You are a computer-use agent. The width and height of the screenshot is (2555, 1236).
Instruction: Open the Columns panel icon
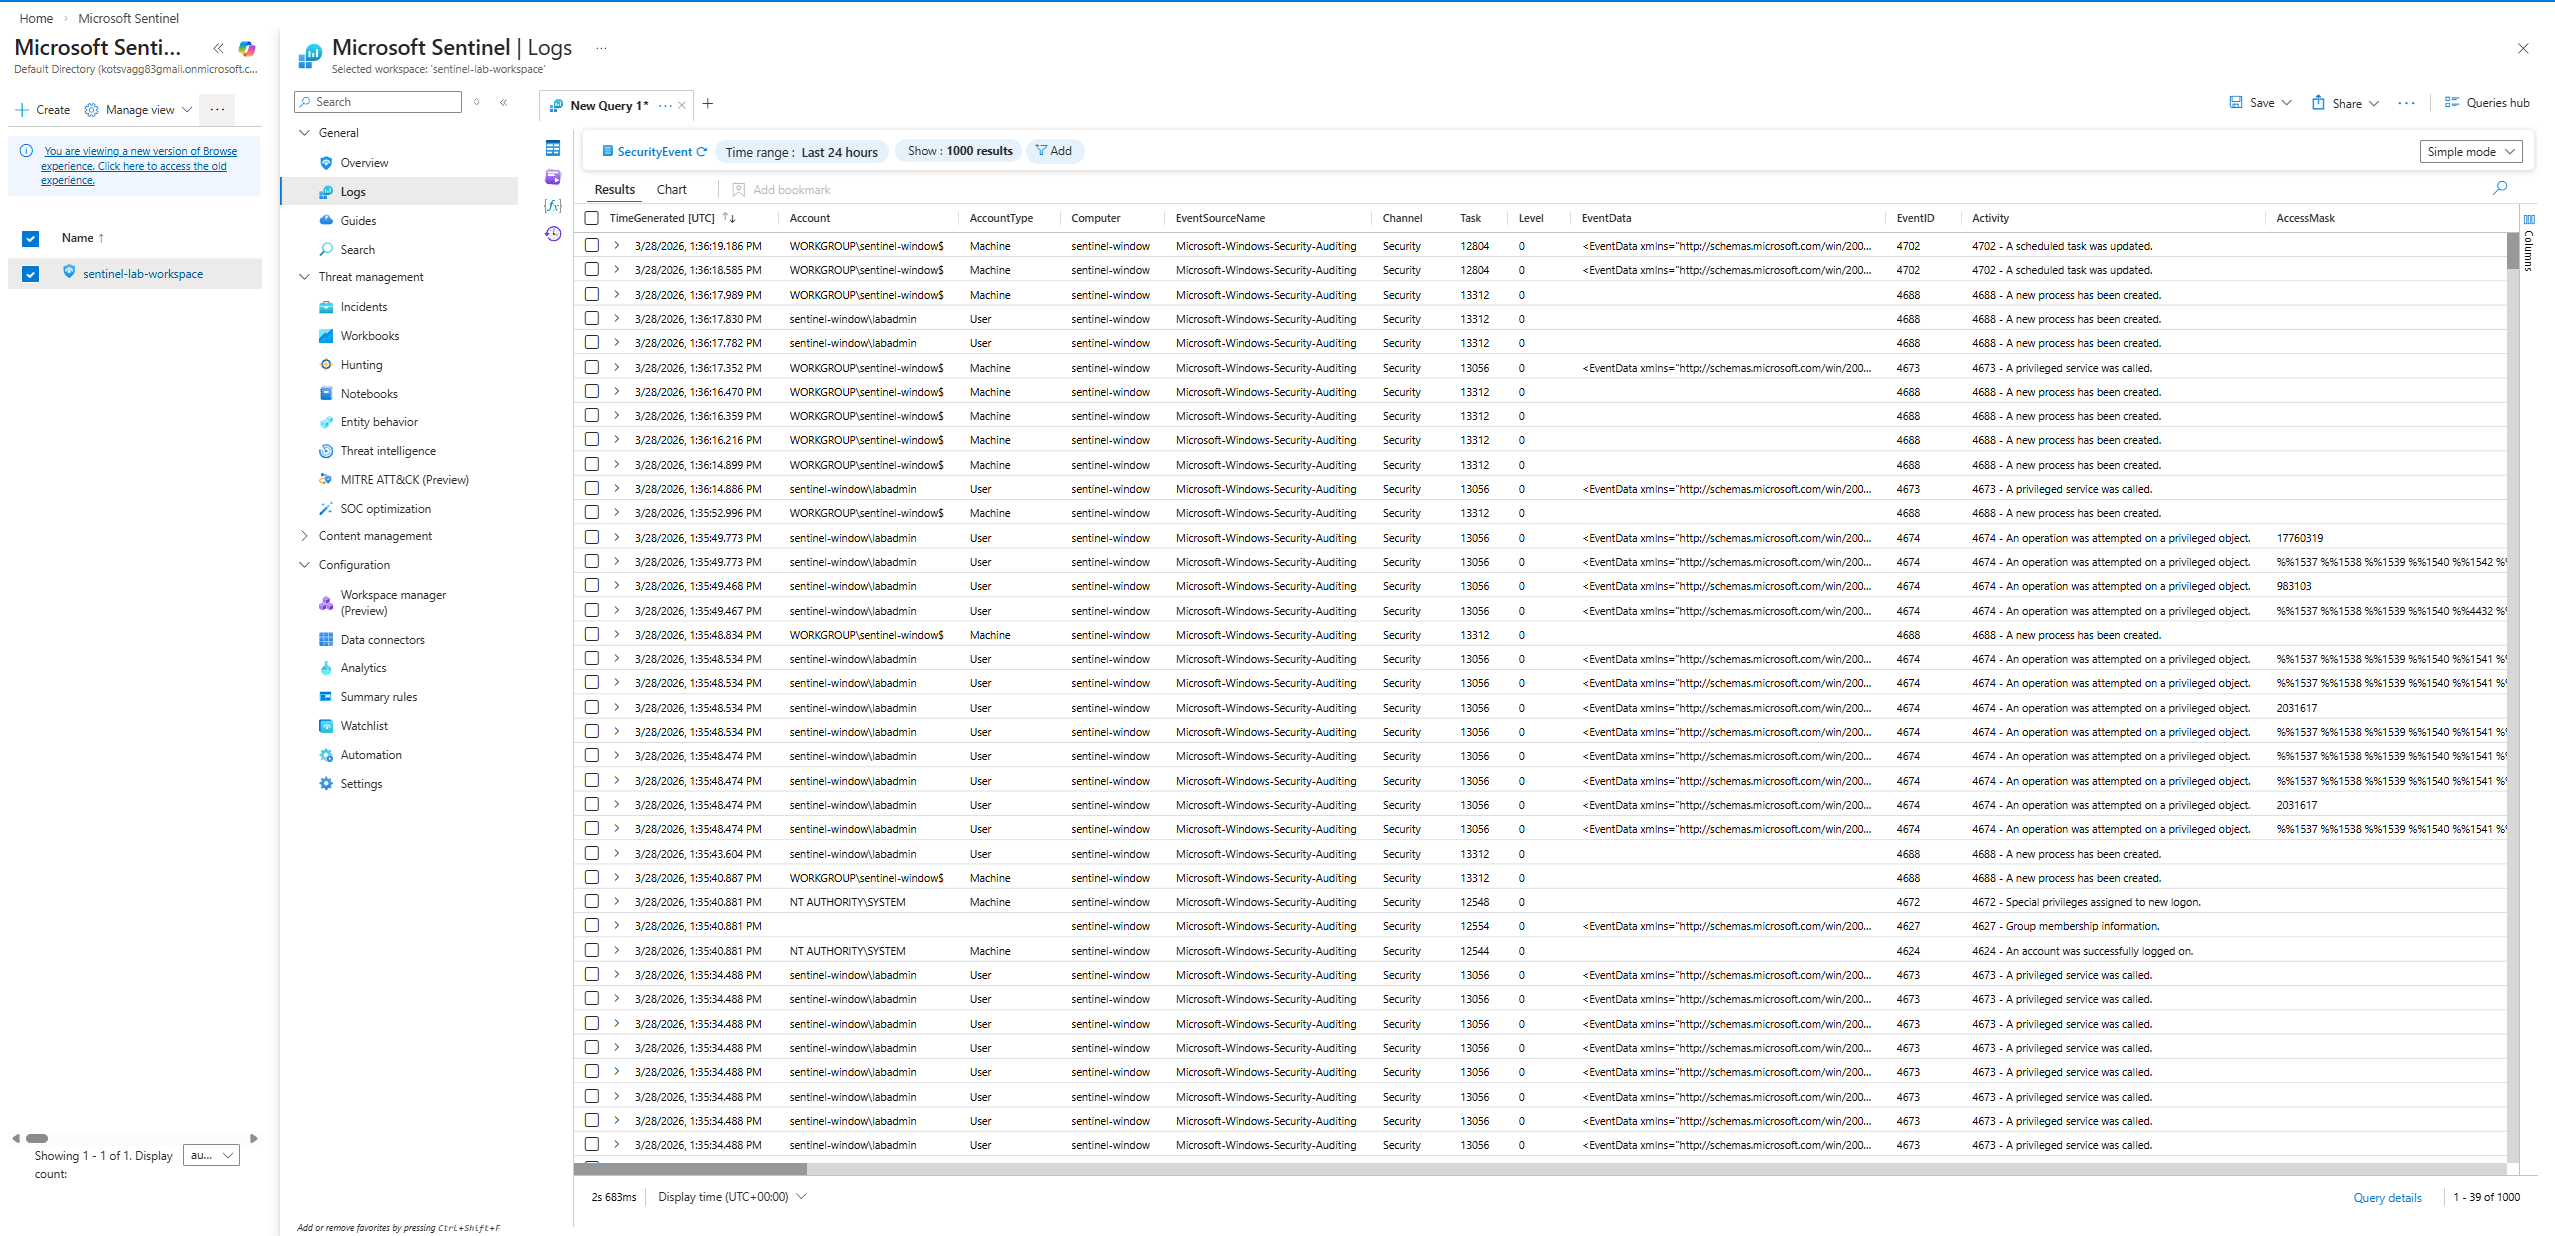pos(2528,219)
